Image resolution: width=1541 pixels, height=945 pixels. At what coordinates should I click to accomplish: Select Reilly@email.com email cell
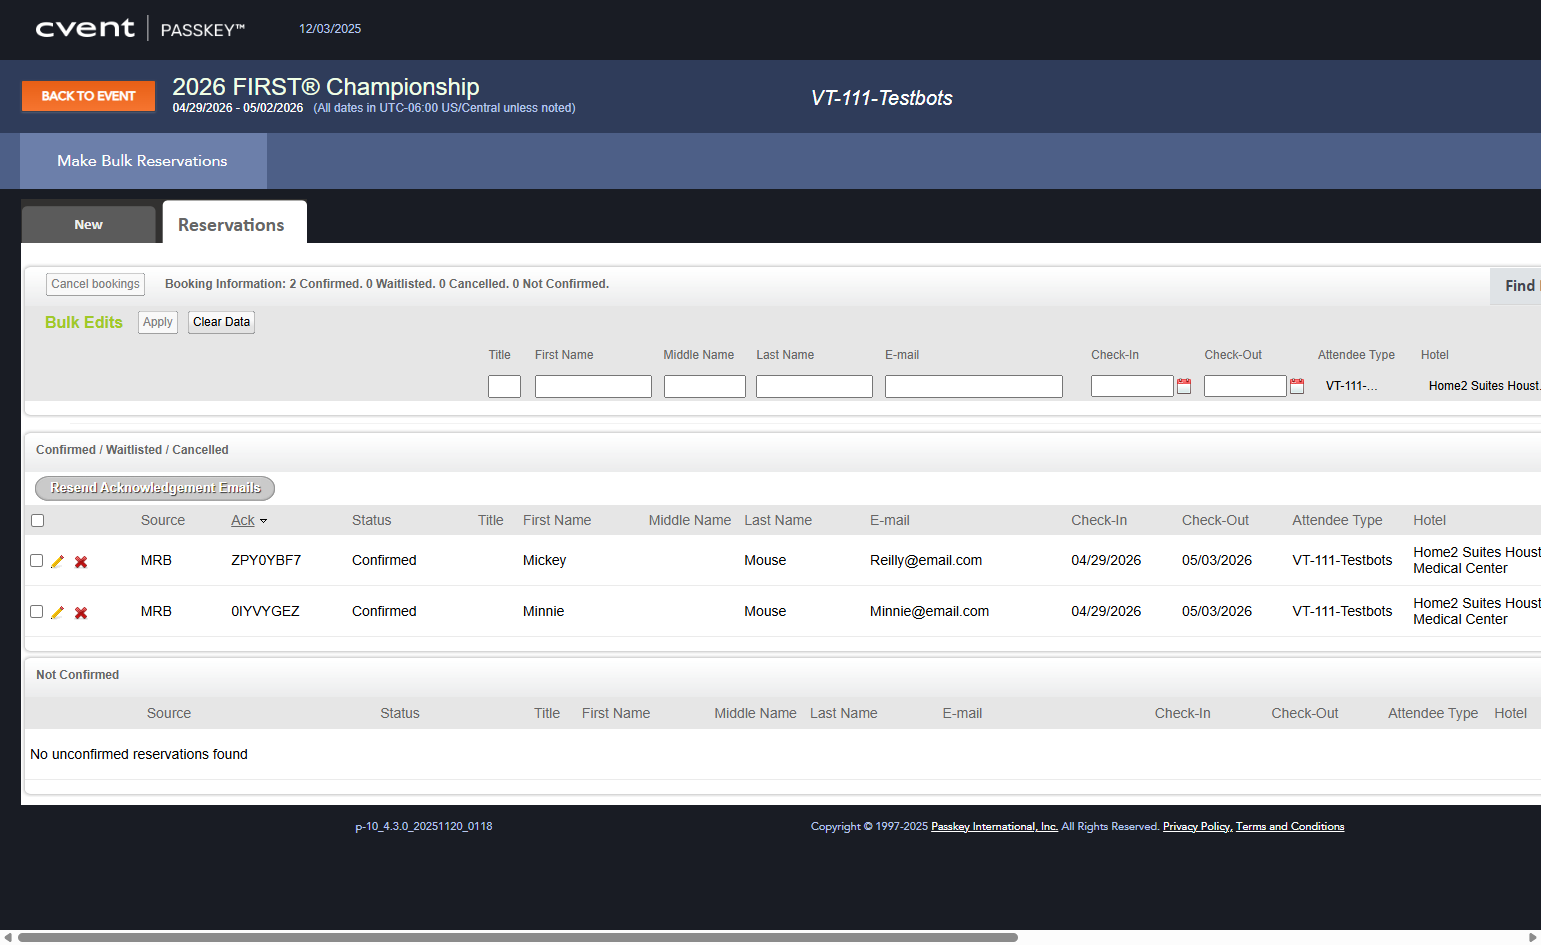point(926,561)
